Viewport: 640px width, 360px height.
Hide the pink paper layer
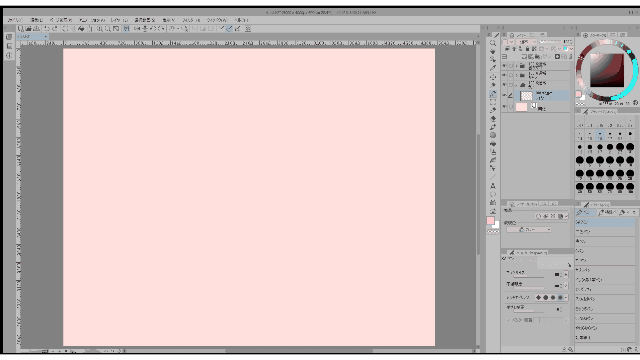pos(504,107)
